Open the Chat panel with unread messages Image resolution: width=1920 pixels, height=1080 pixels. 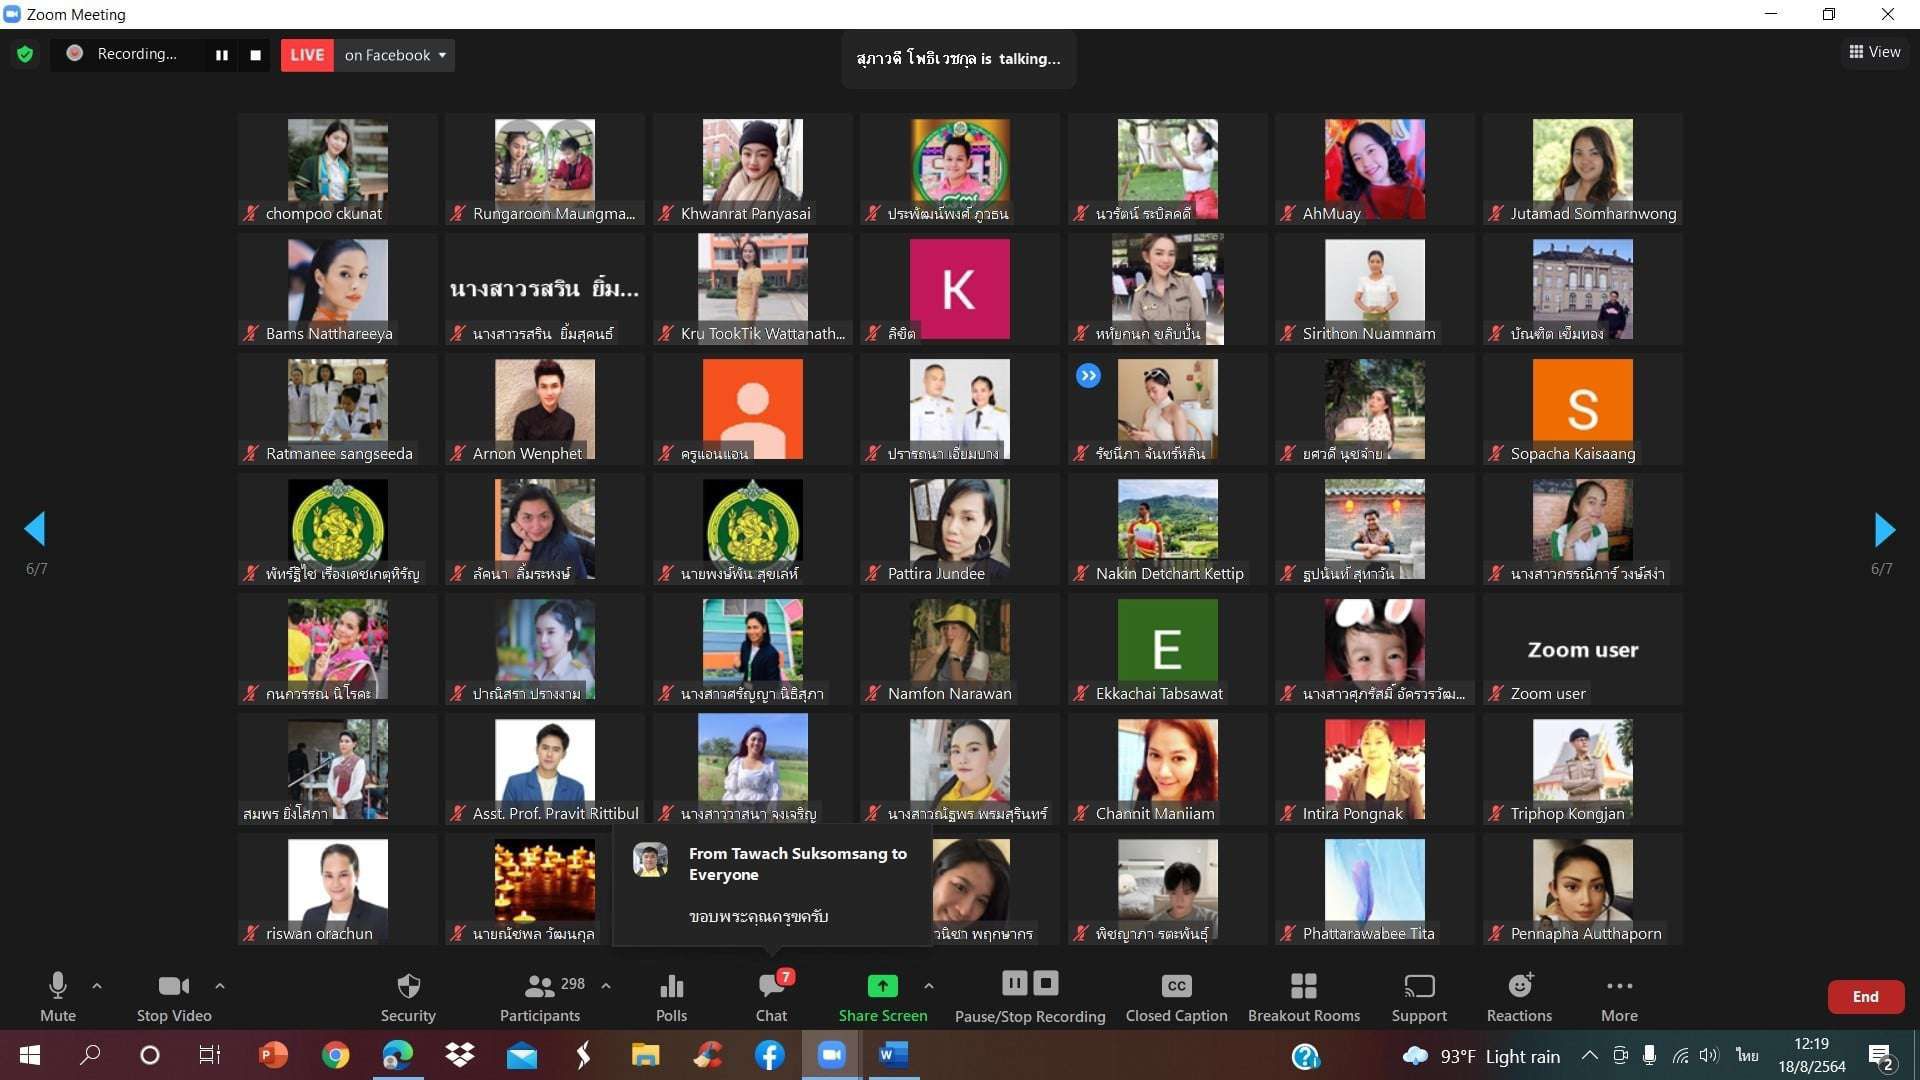point(771,996)
